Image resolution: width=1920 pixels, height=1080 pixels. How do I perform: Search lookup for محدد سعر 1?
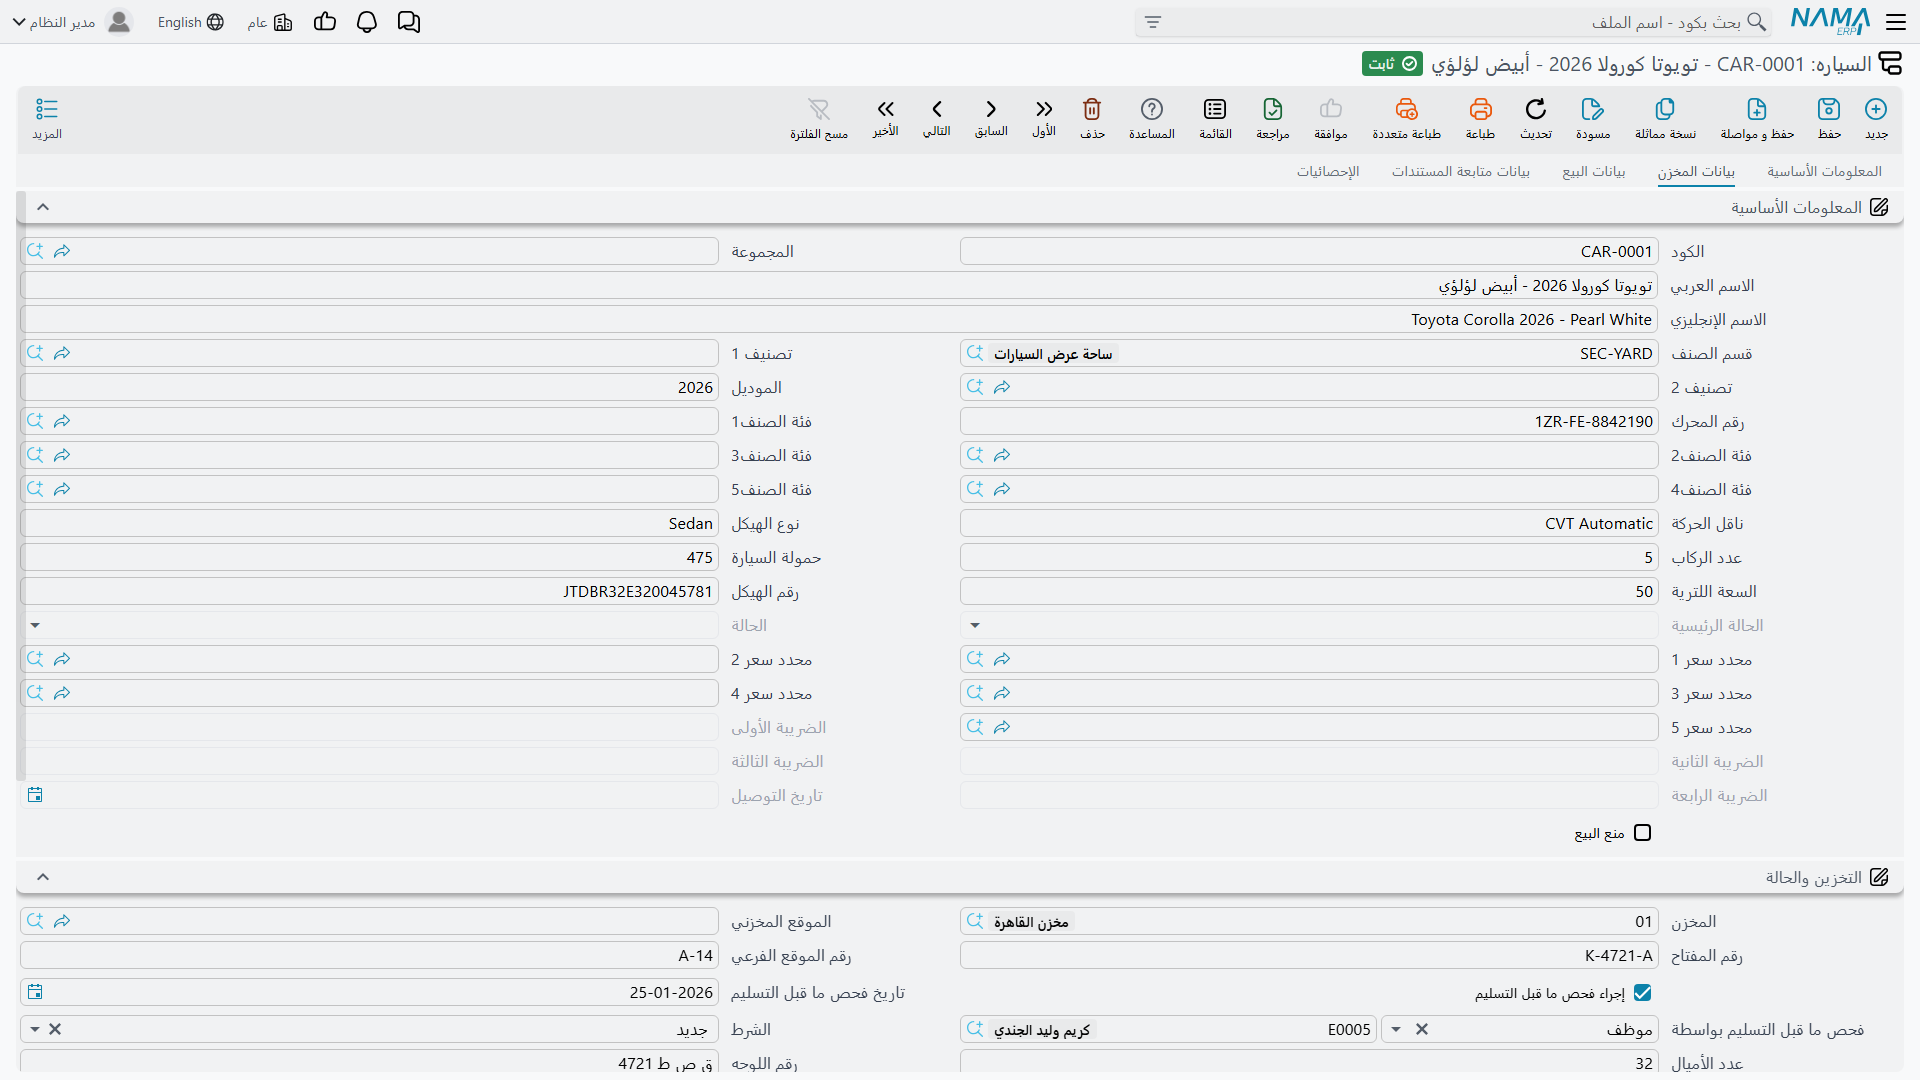975,659
